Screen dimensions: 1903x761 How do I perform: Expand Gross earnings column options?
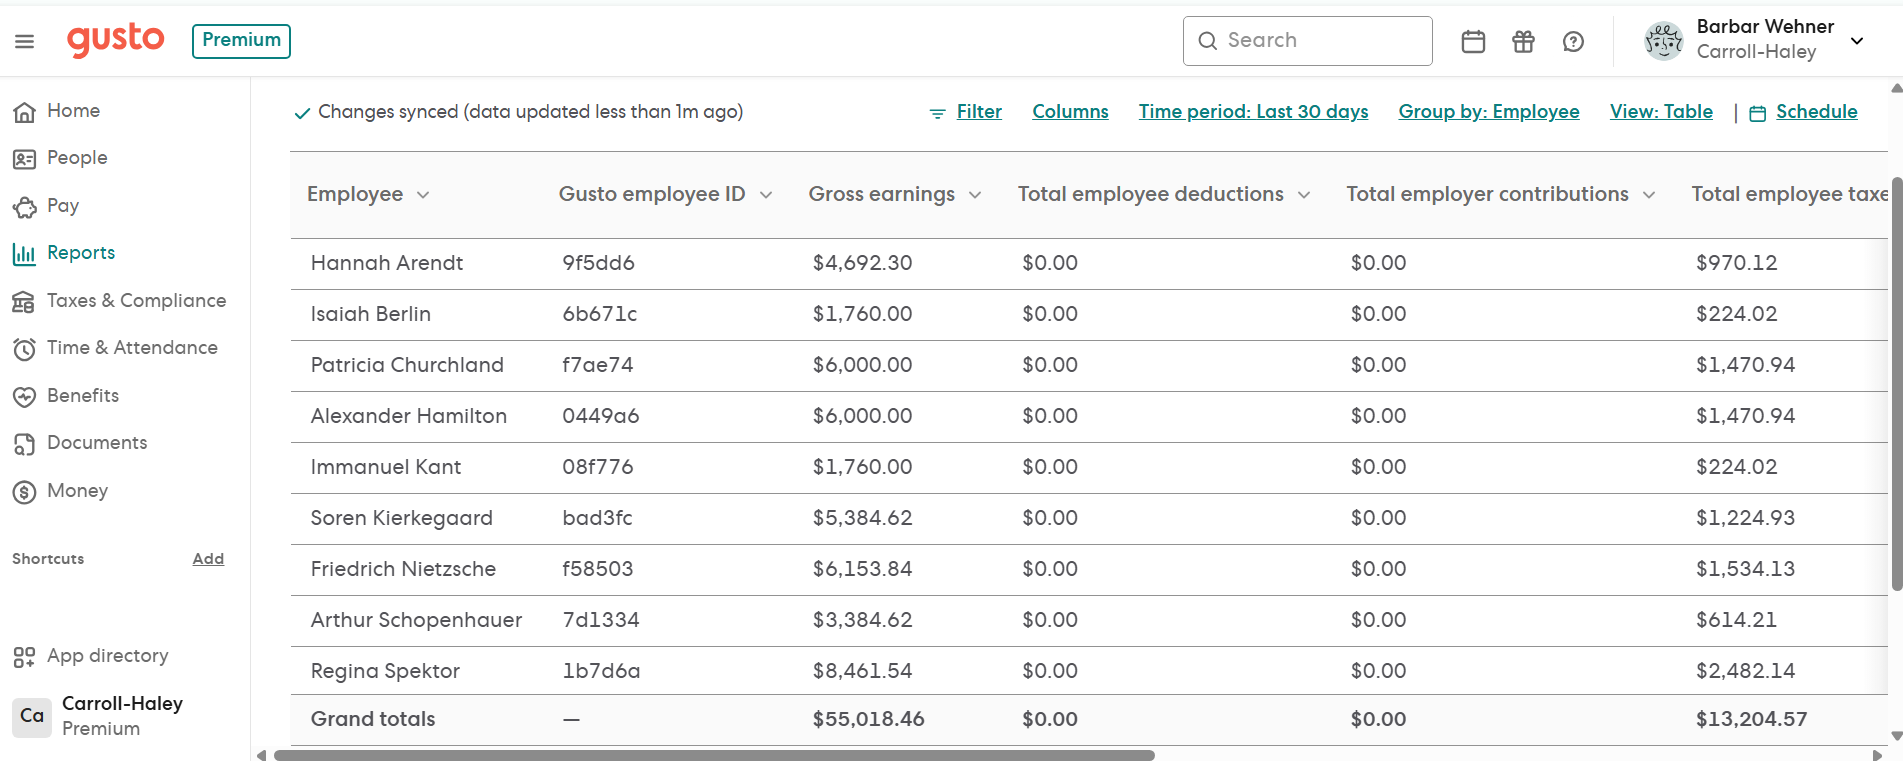[975, 195]
